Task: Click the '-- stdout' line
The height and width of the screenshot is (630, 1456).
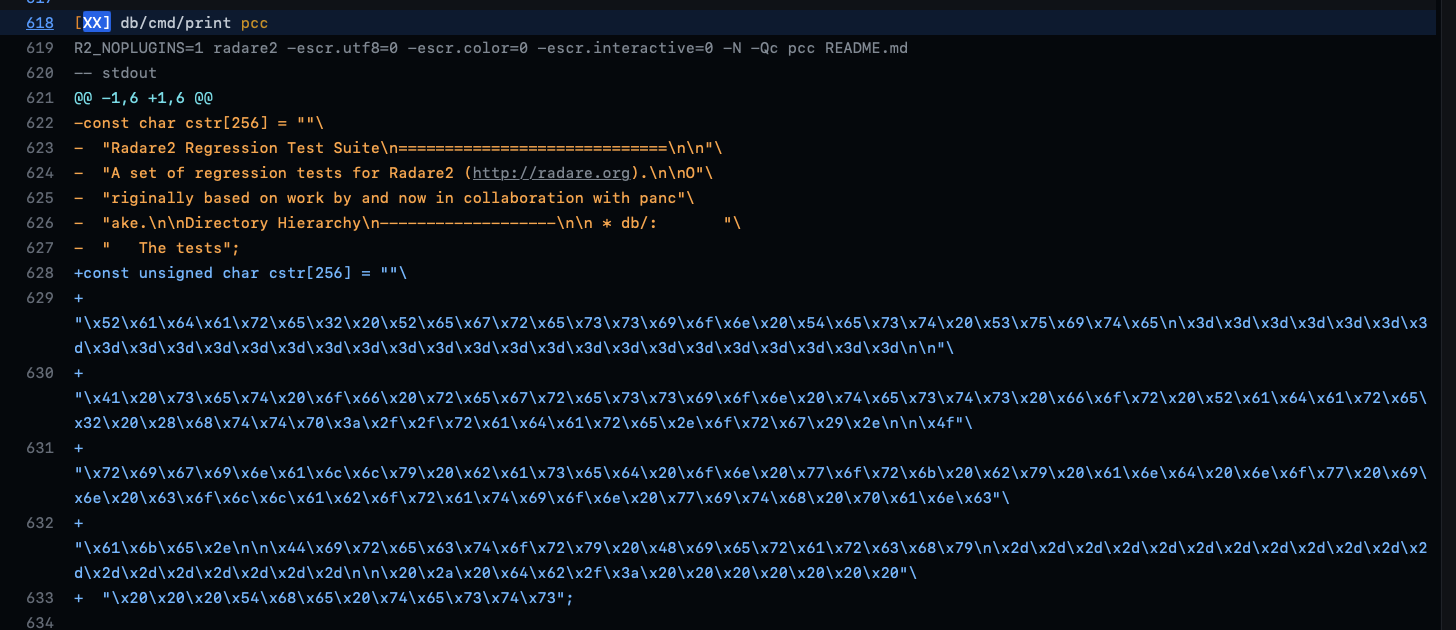Action: click(115, 73)
